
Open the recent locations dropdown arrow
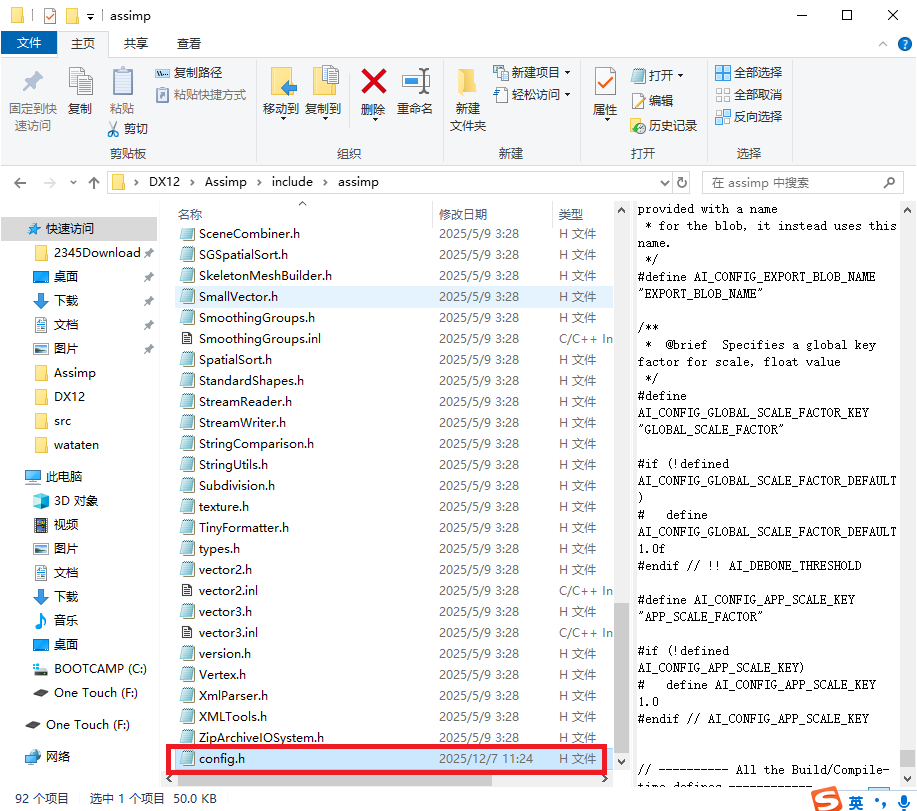73,183
